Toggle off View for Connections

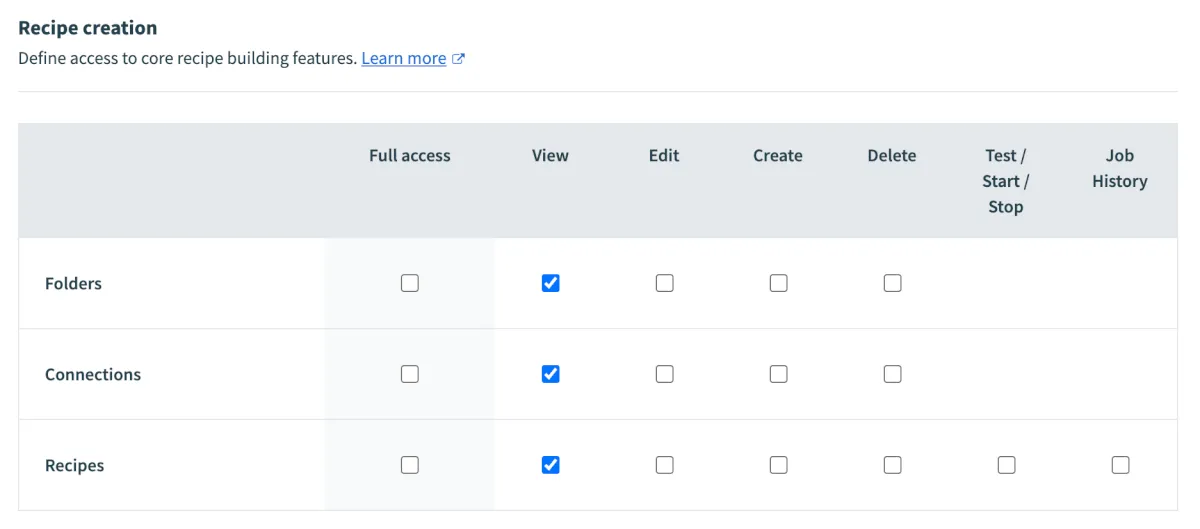550,374
